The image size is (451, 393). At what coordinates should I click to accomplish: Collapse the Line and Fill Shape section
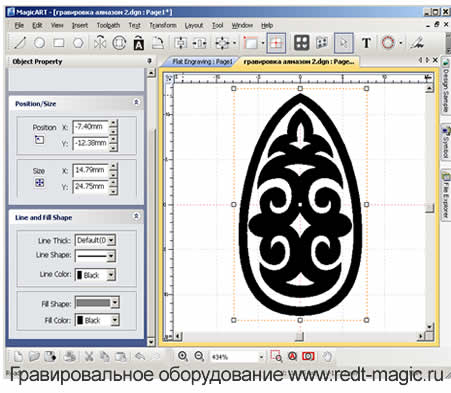click(x=136, y=216)
